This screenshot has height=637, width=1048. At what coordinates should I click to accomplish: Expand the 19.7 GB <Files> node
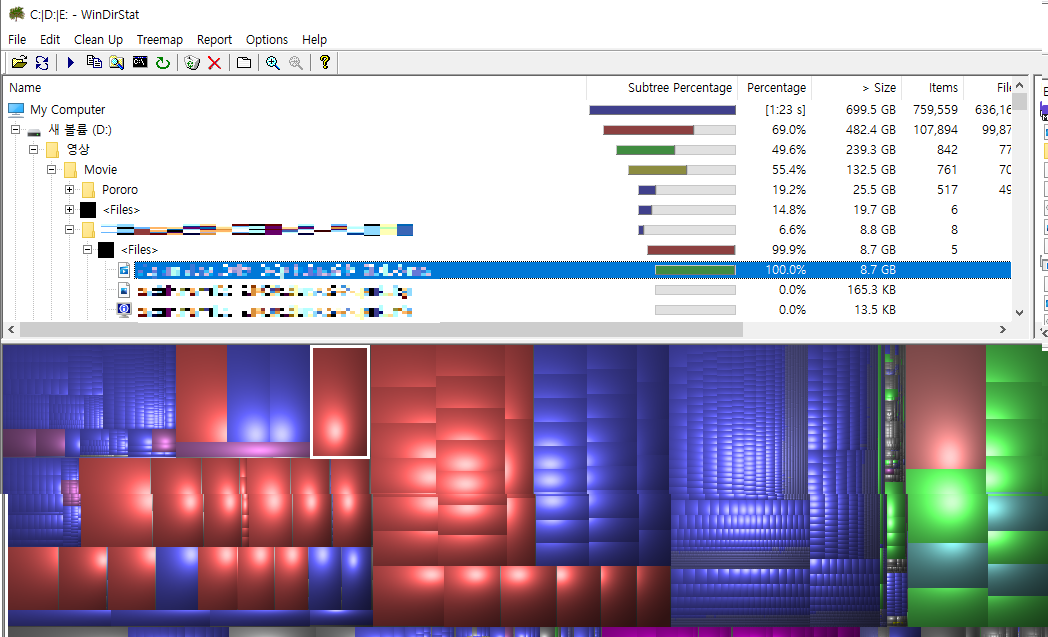(x=70, y=210)
